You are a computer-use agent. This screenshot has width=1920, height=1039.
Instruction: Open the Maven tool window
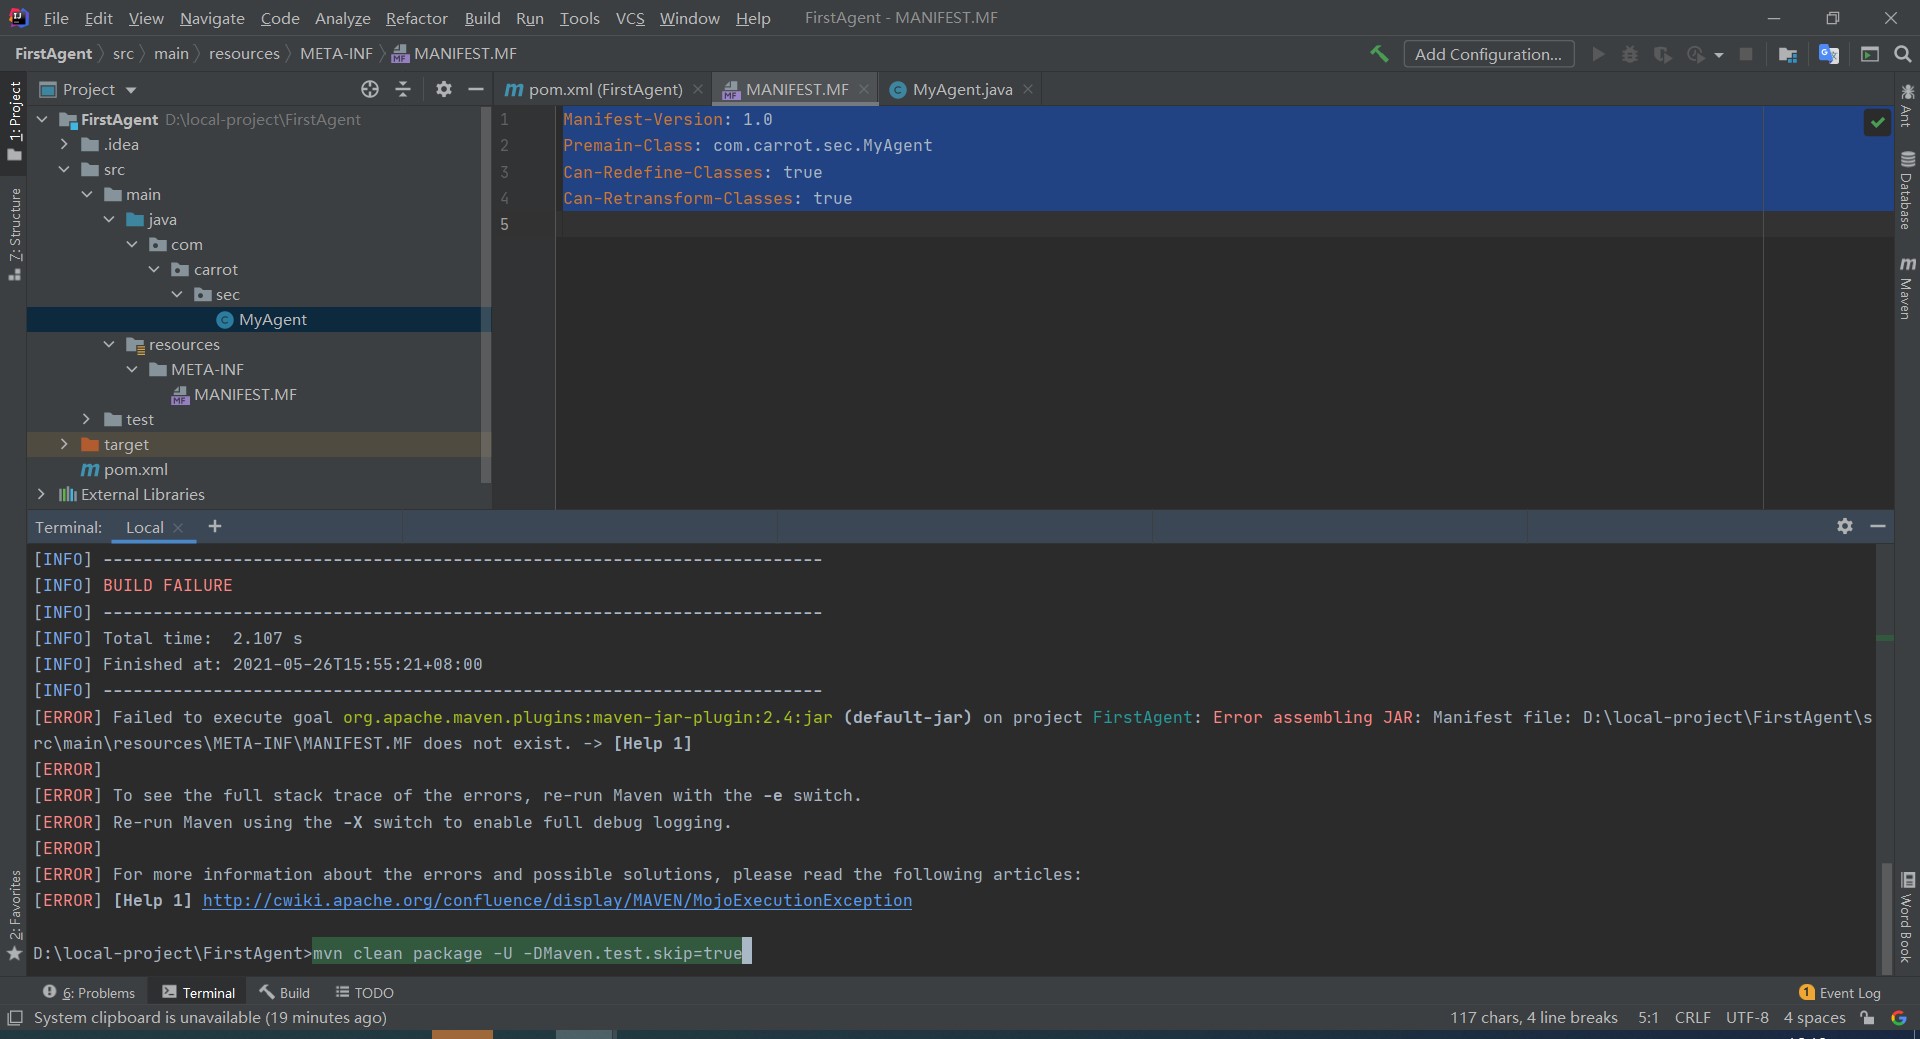tap(1907, 289)
